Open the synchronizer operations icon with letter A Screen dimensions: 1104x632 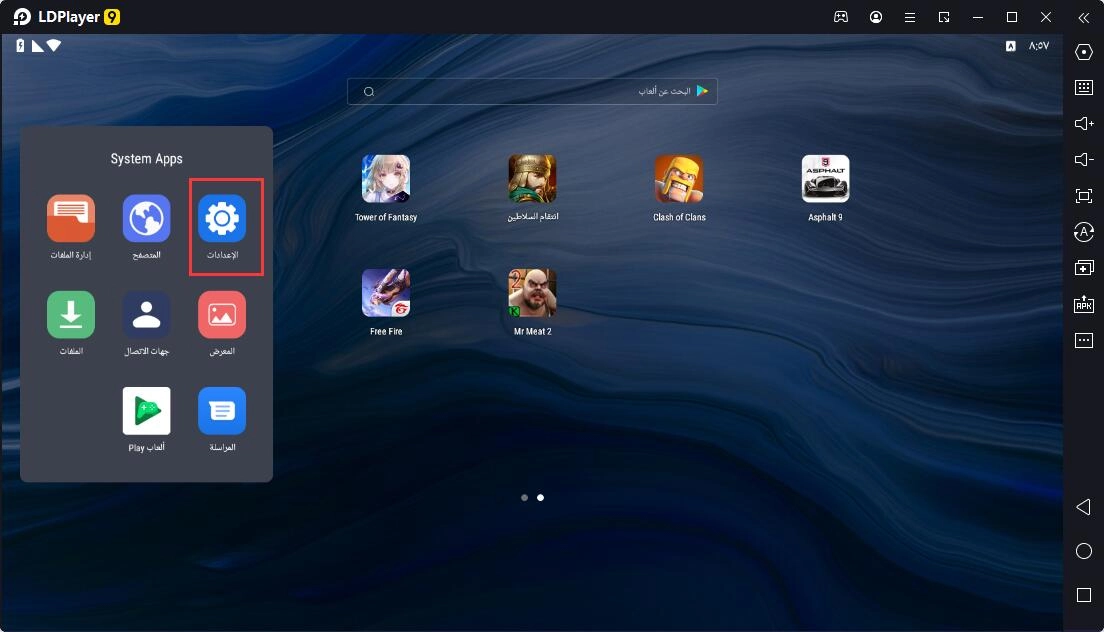point(1084,232)
